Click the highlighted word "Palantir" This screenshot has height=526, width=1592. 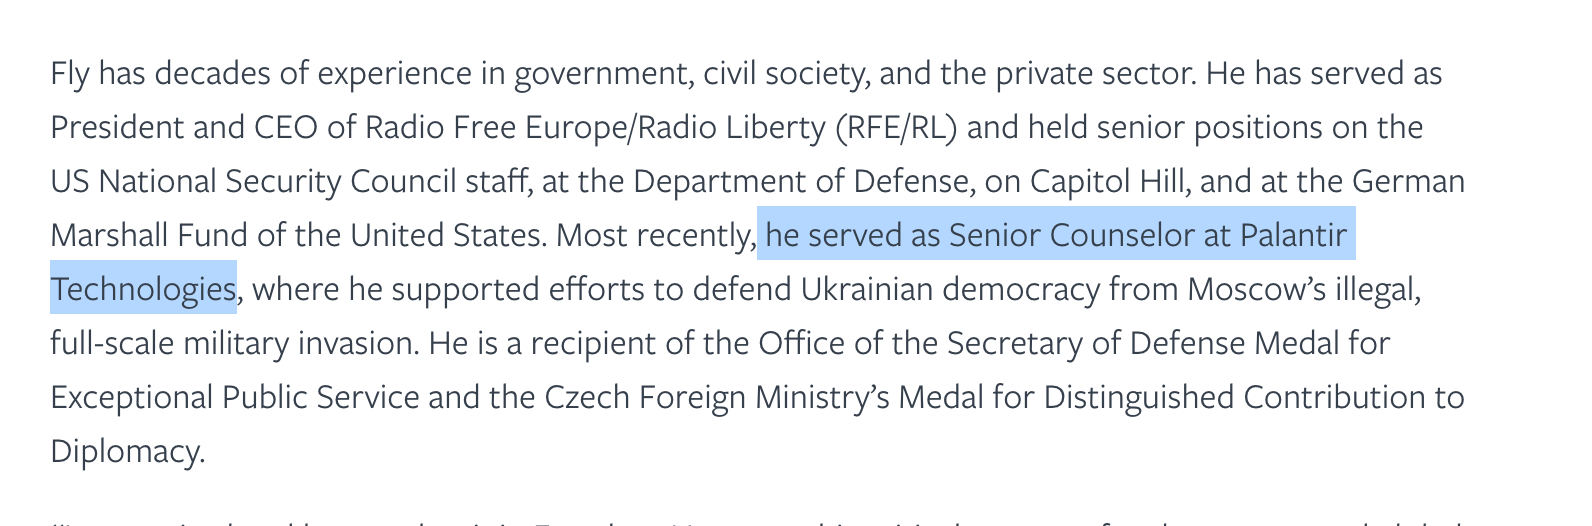pos(1294,236)
